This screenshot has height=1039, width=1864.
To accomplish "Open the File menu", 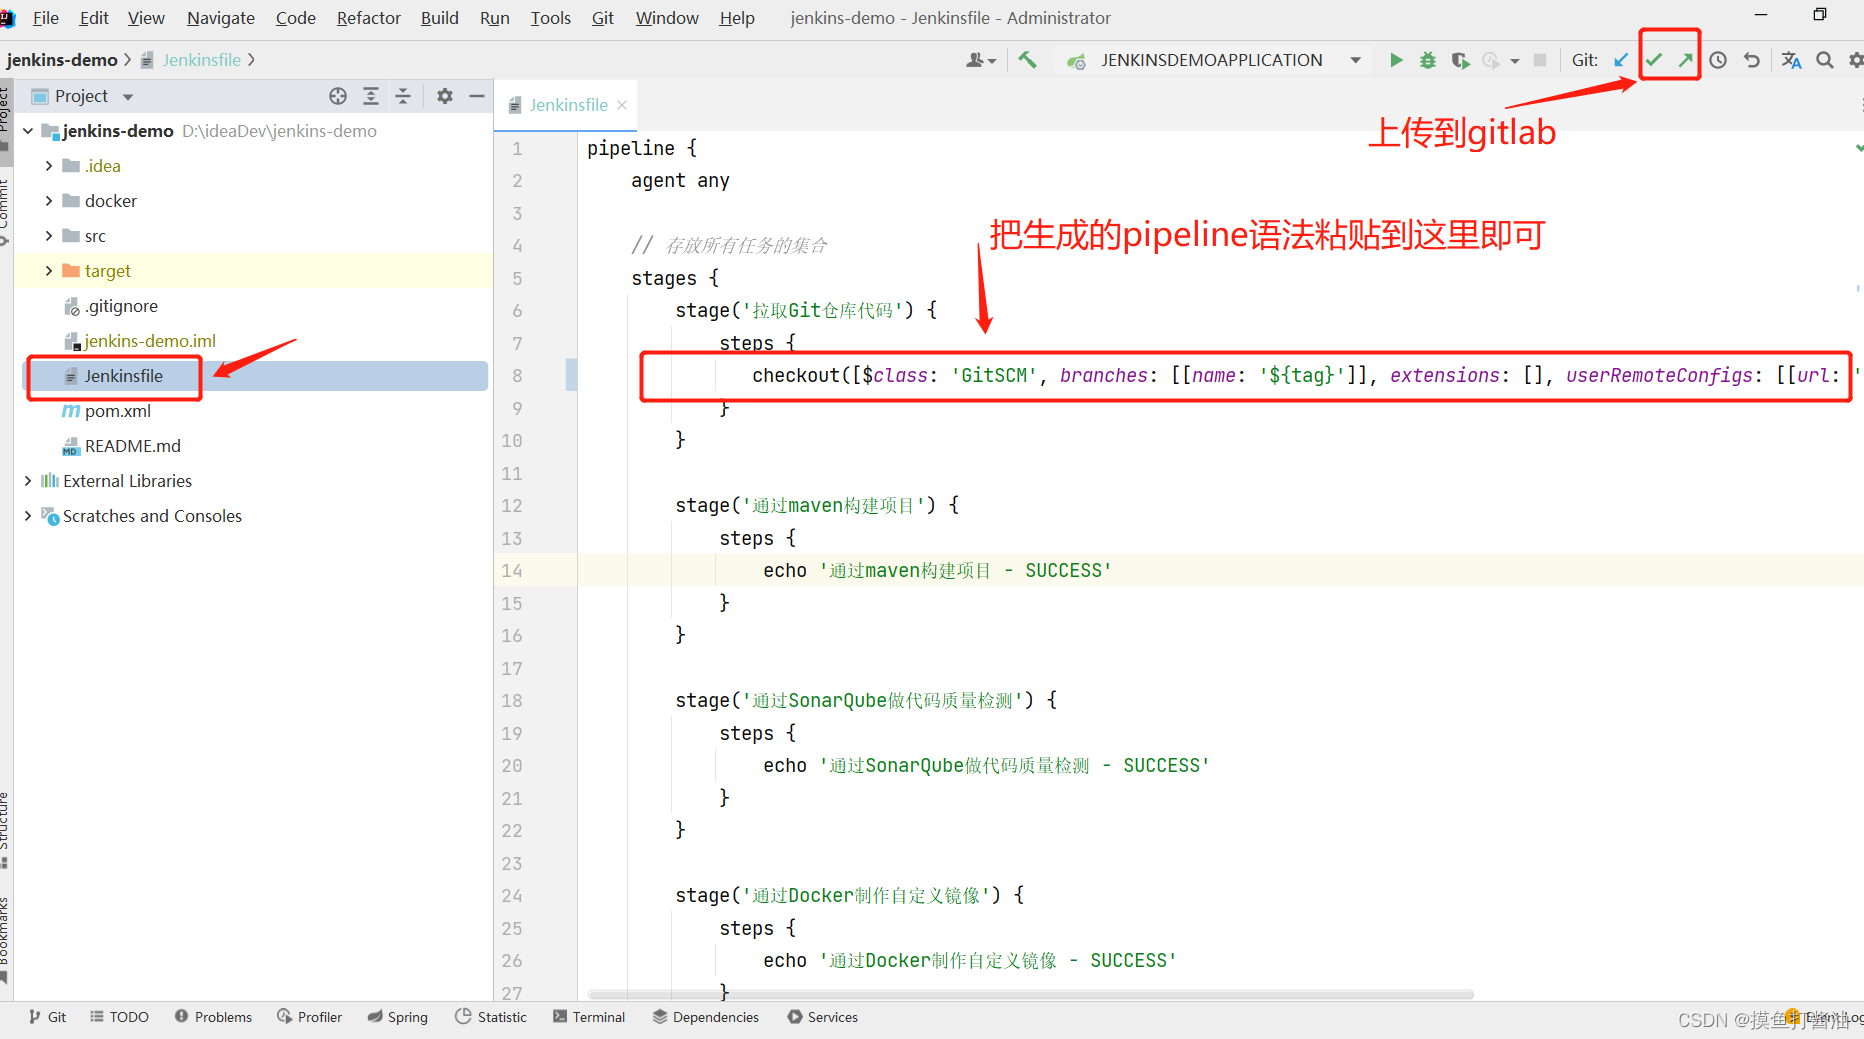I will coord(46,18).
